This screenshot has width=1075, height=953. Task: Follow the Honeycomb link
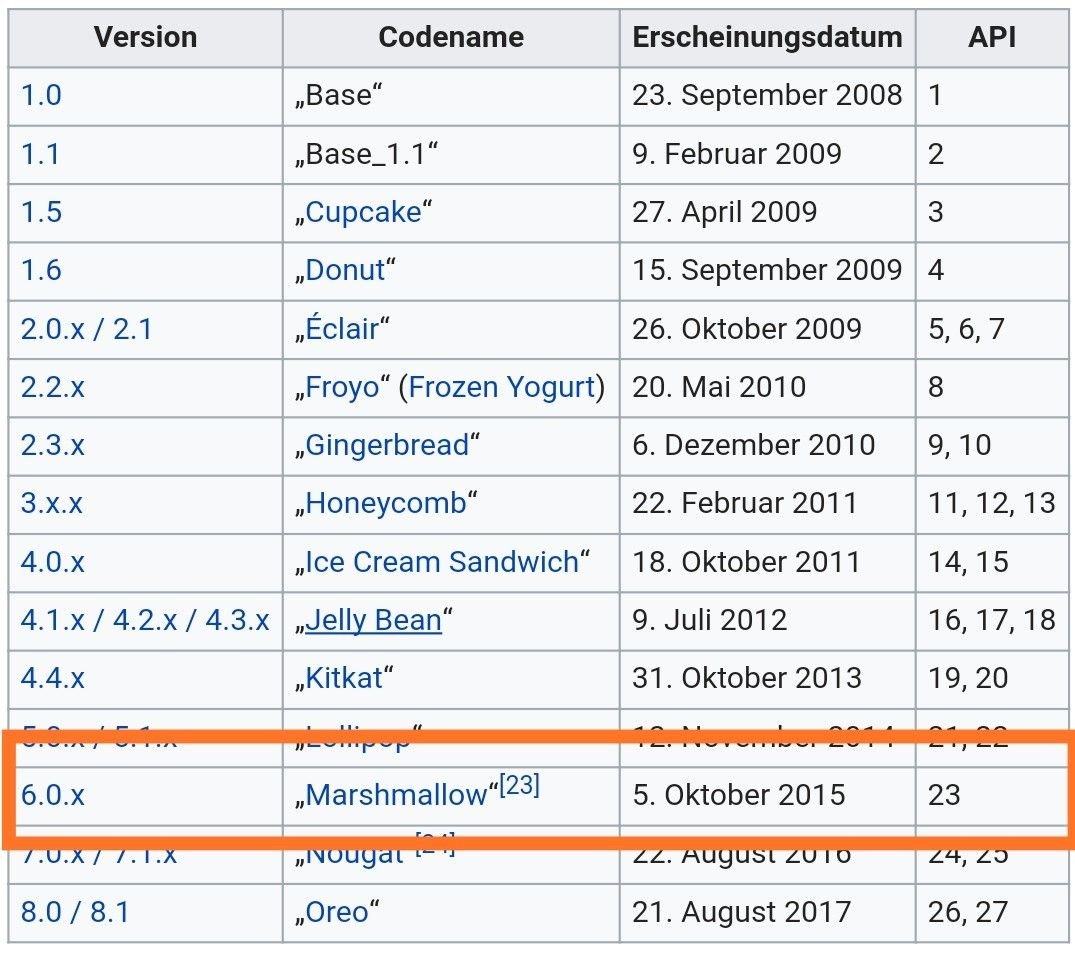pyautogui.click(x=386, y=504)
